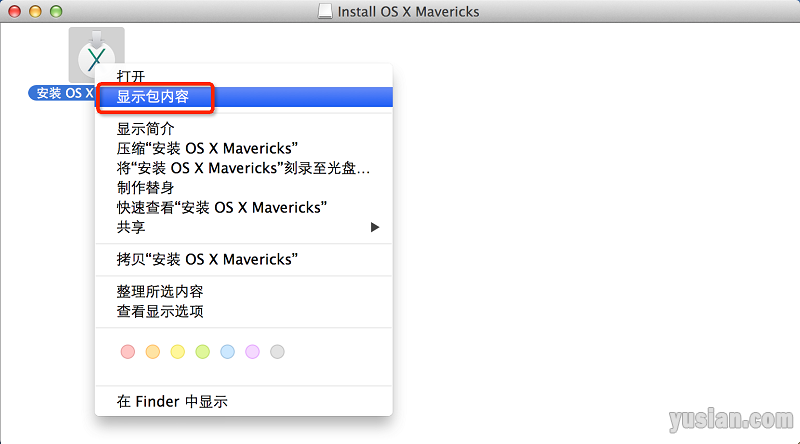Click the green zoom button of the window
Screen dimensions: 800x444
point(55,12)
